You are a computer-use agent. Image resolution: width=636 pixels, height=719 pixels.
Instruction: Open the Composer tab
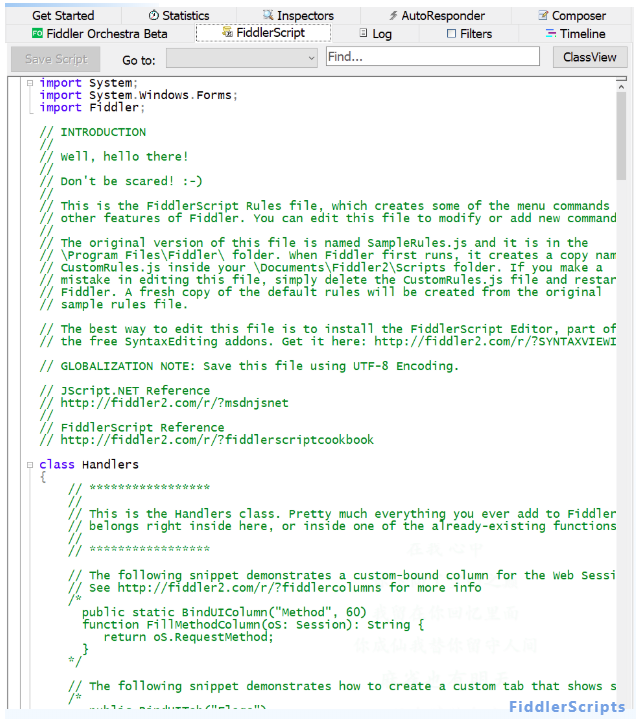click(572, 16)
